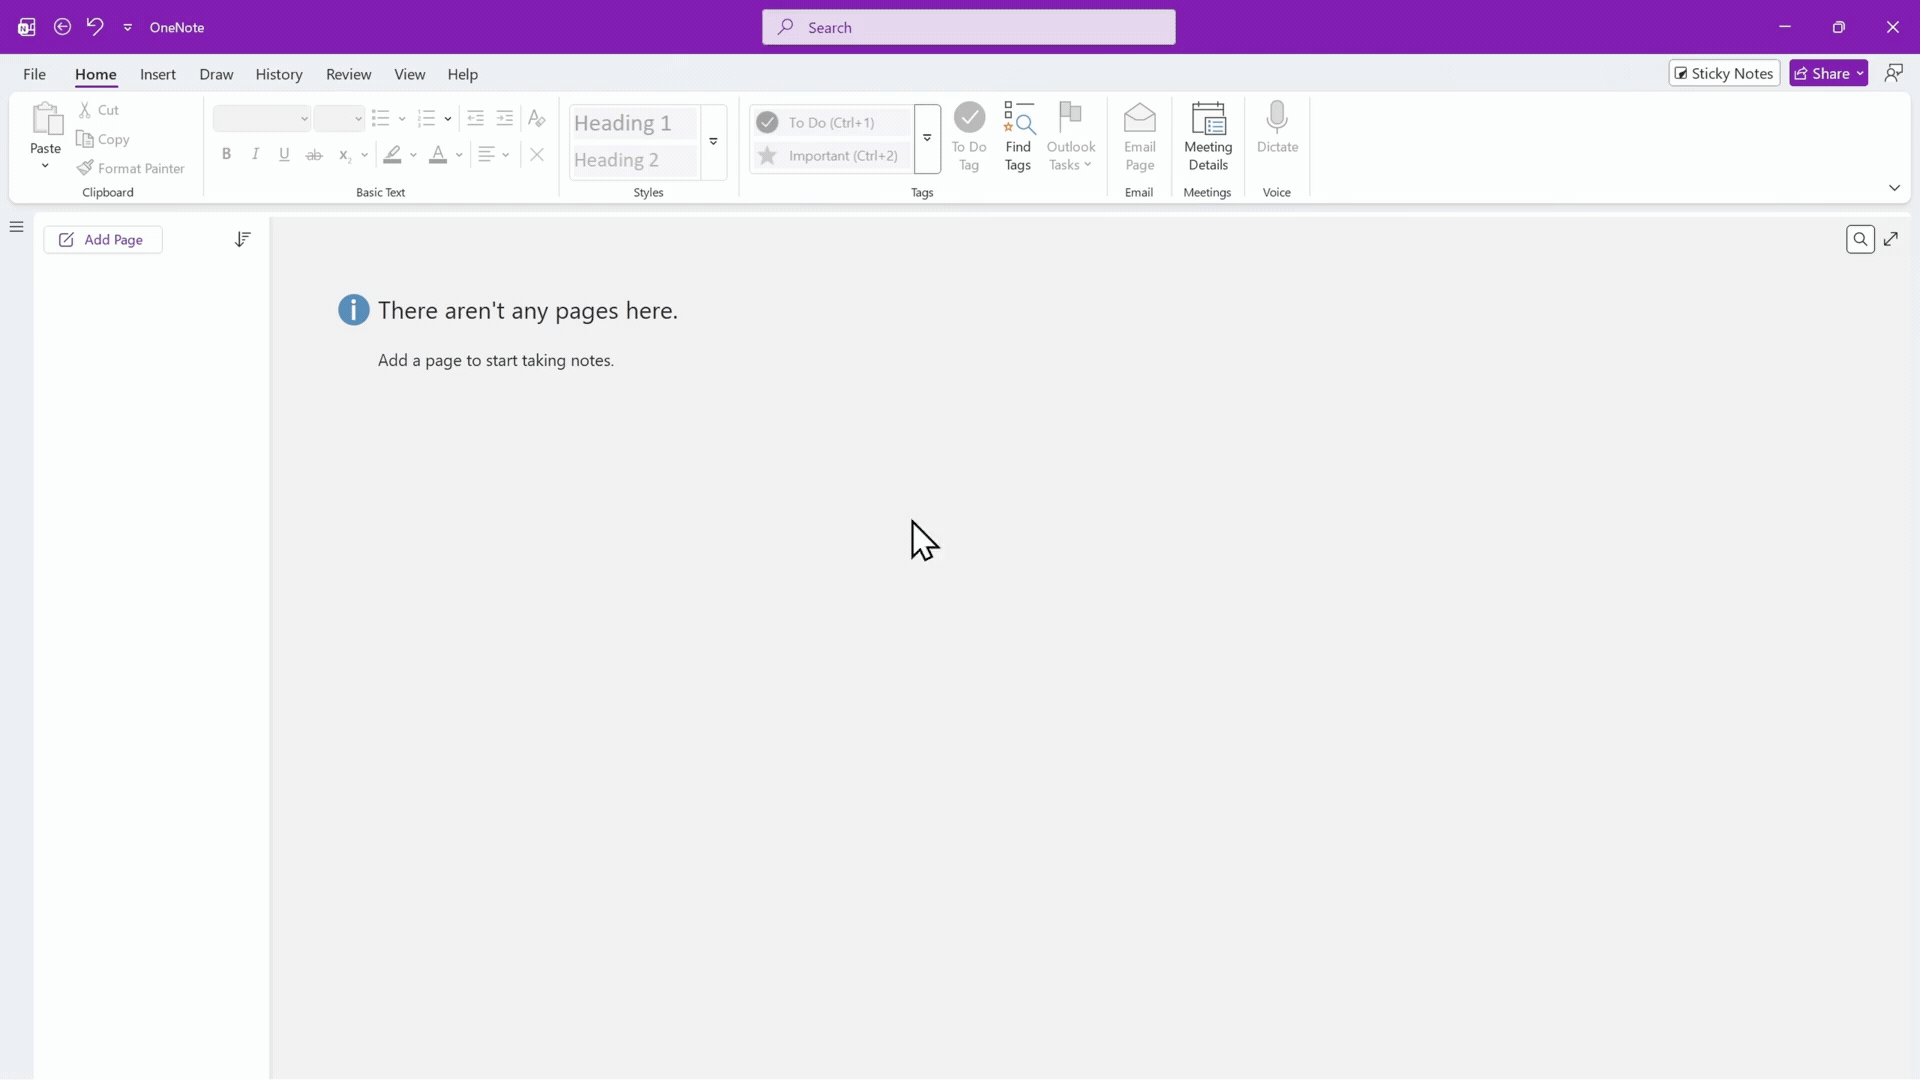1920x1080 pixels.
Task: Expand subscript/superscript dropdown arrow
Action: click(x=365, y=155)
